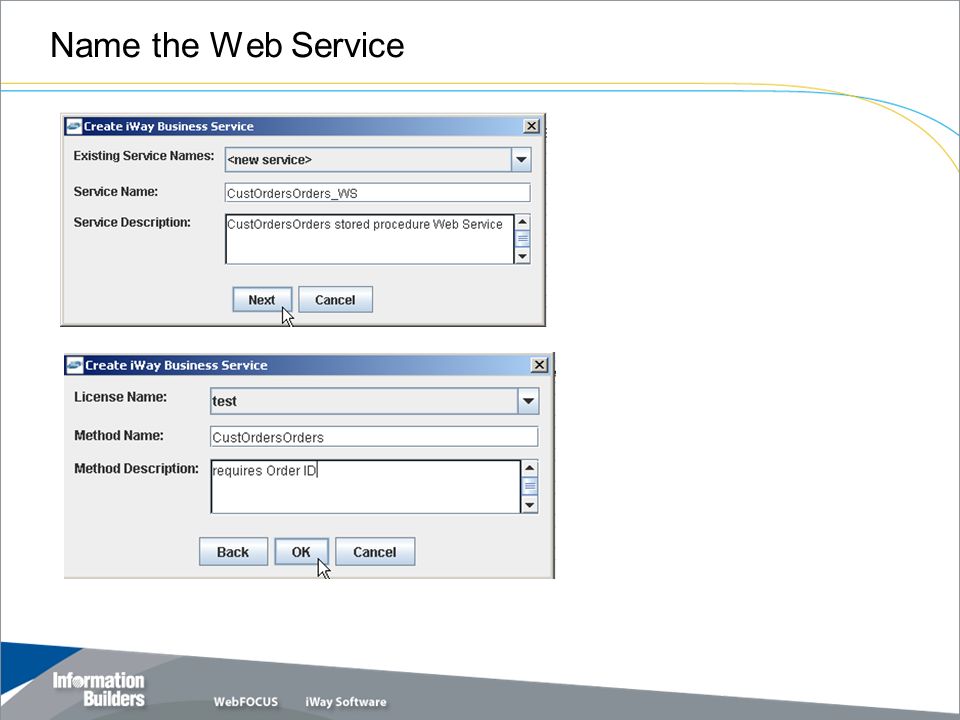The width and height of the screenshot is (960, 720).
Task: Click the Information Builders logo
Action: point(99,689)
